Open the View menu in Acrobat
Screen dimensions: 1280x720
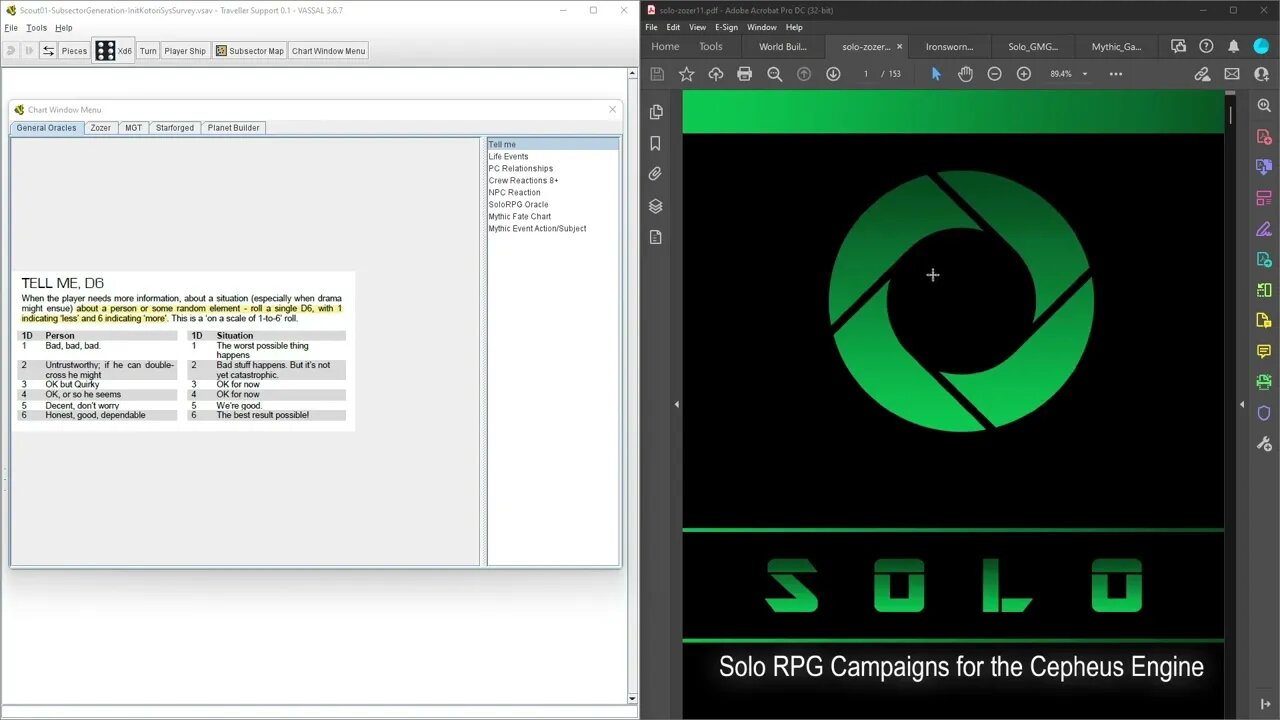pyautogui.click(x=697, y=27)
